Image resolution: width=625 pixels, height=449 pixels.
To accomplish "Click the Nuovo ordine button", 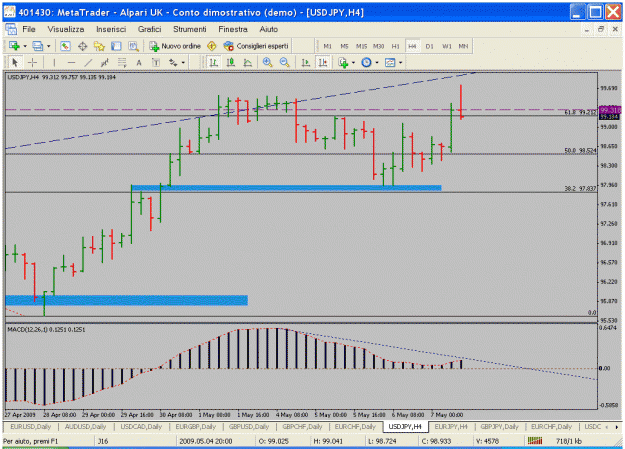I will tap(175, 46).
